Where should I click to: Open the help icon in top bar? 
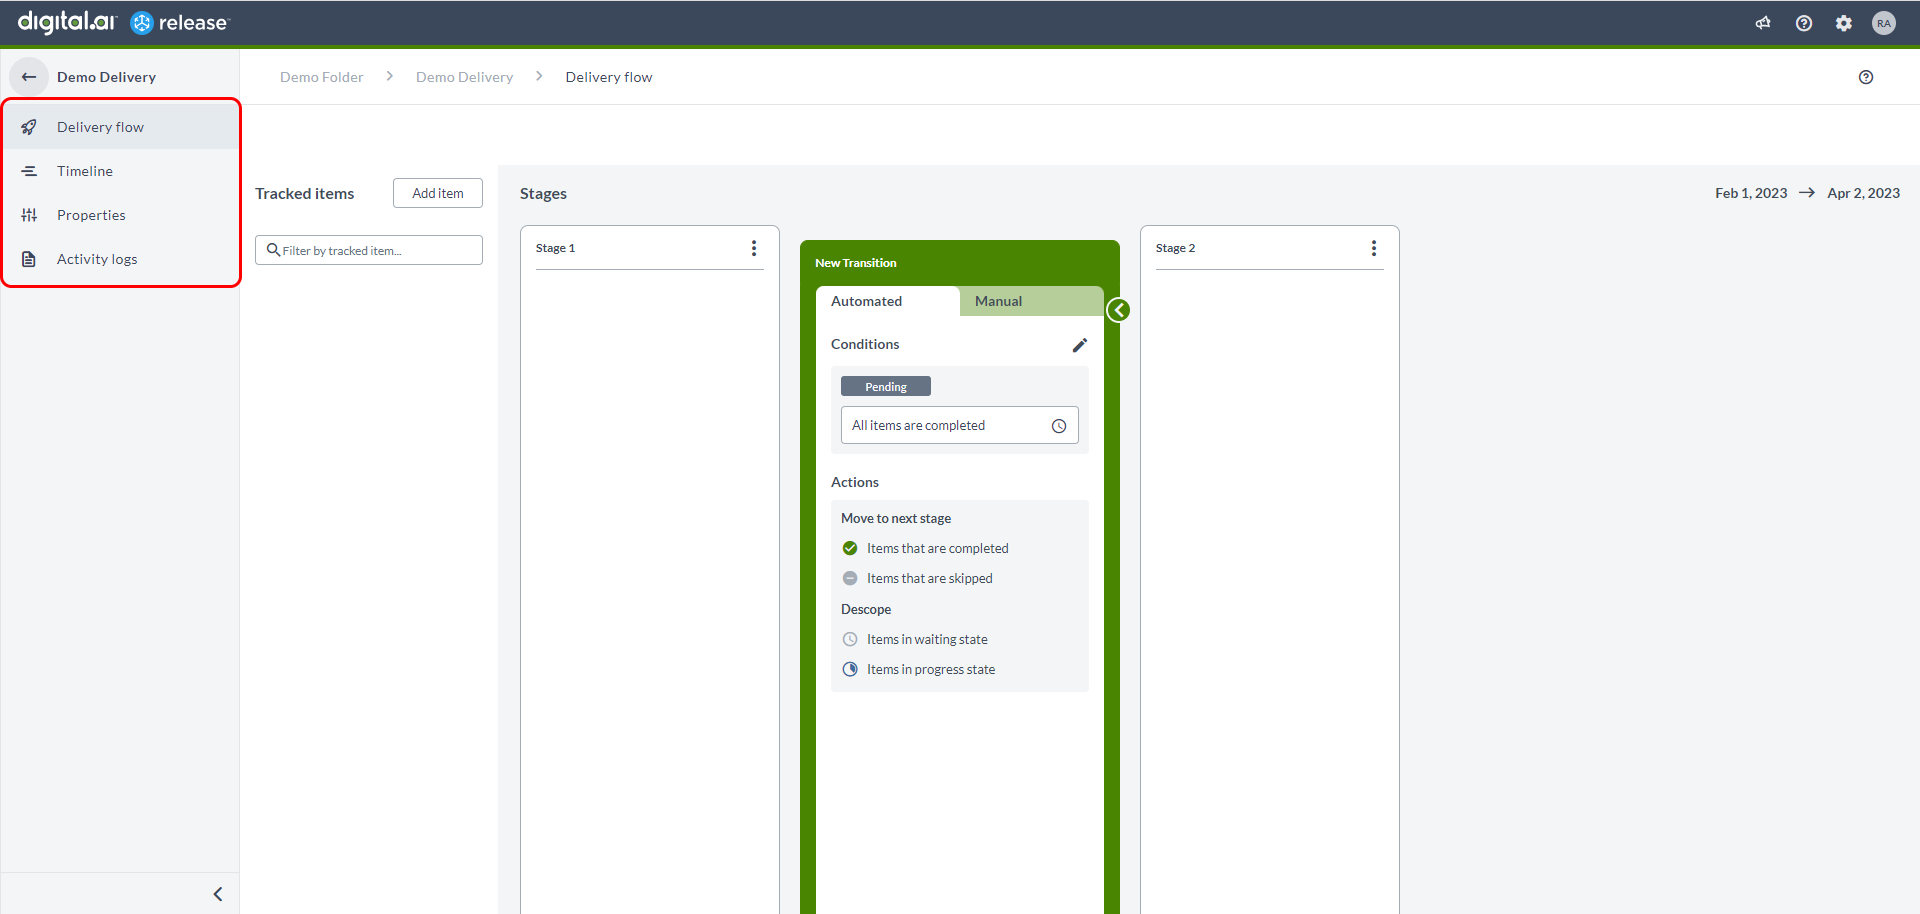pos(1804,23)
